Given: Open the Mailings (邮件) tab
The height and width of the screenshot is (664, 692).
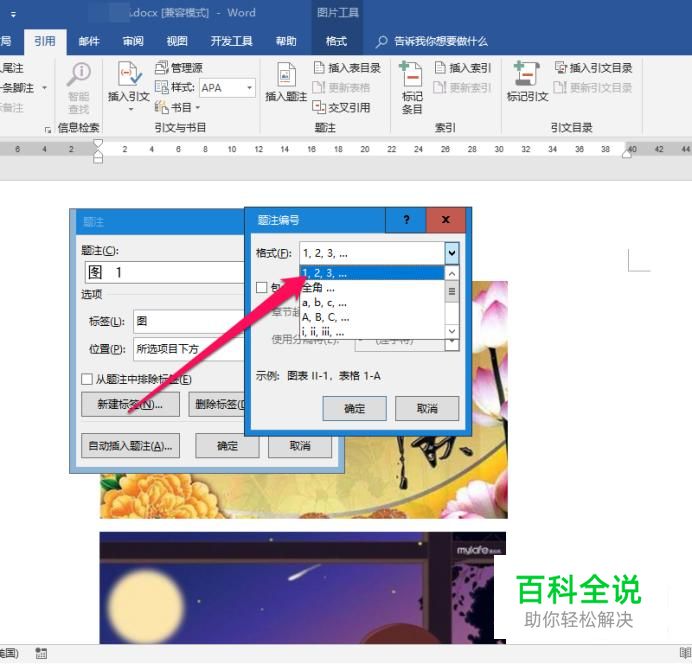Looking at the screenshot, I should pyautogui.click(x=89, y=41).
